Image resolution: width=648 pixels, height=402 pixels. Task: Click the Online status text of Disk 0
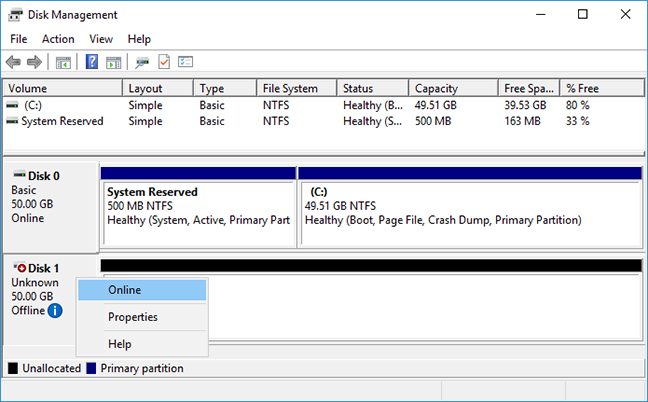tap(28, 218)
